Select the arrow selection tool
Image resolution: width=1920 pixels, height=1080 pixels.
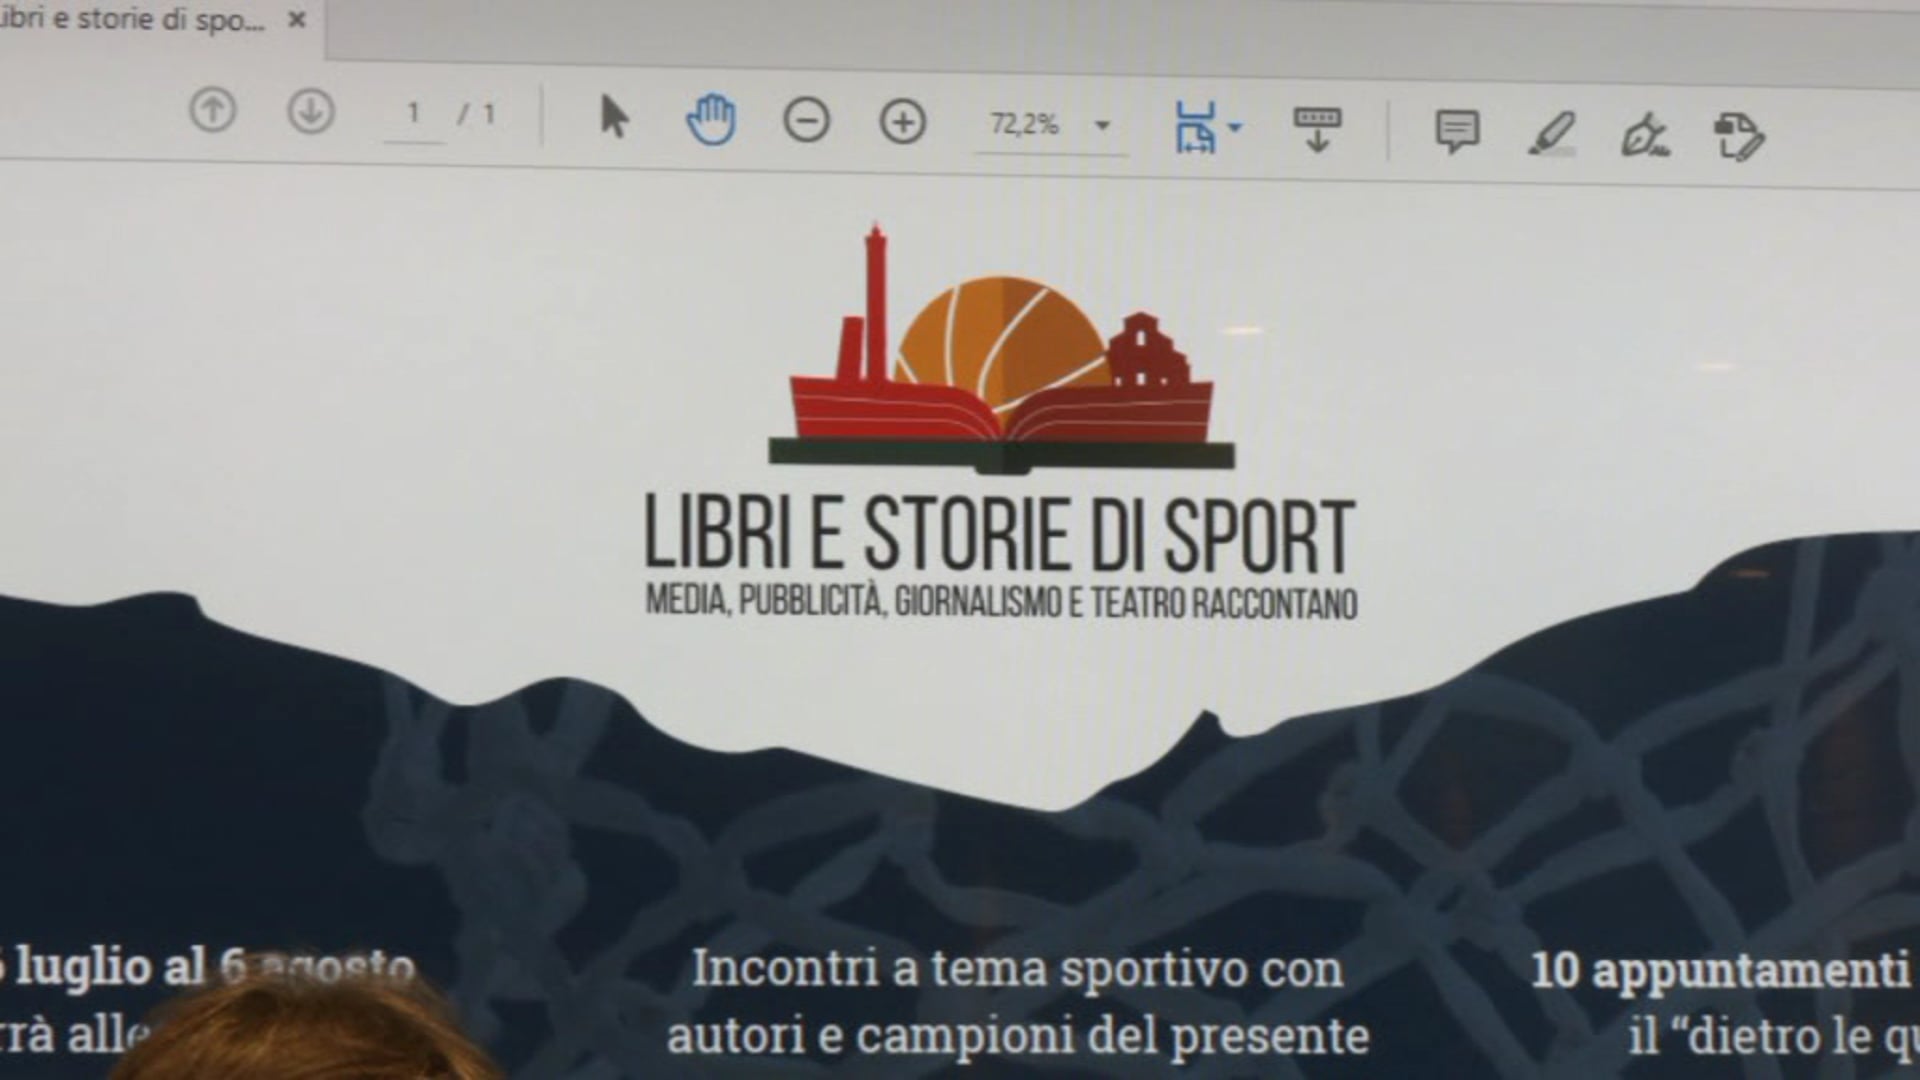pyautogui.click(x=614, y=117)
